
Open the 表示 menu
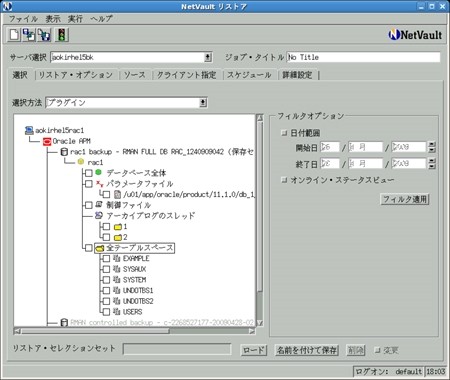[x=53, y=19]
